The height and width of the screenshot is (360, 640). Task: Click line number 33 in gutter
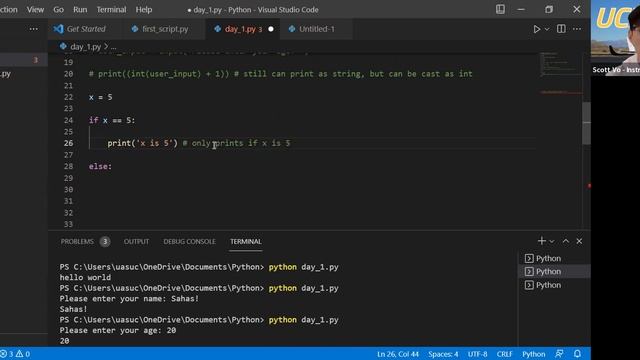pyautogui.click(x=68, y=224)
